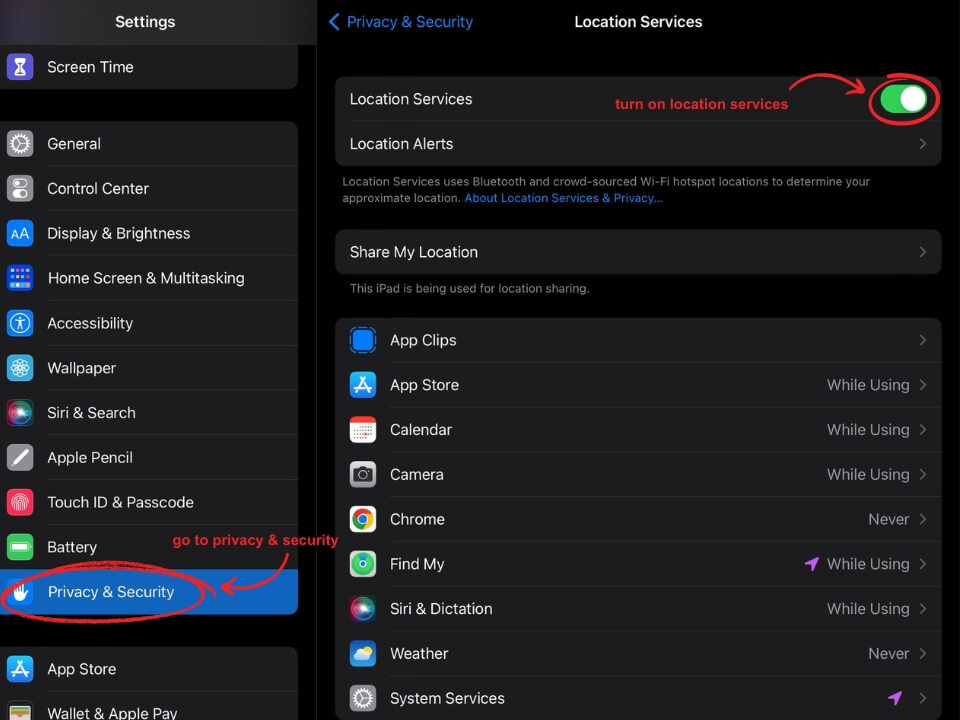Select the Chrome app icon
The height and width of the screenshot is (720, 960).
coord(363,519)
